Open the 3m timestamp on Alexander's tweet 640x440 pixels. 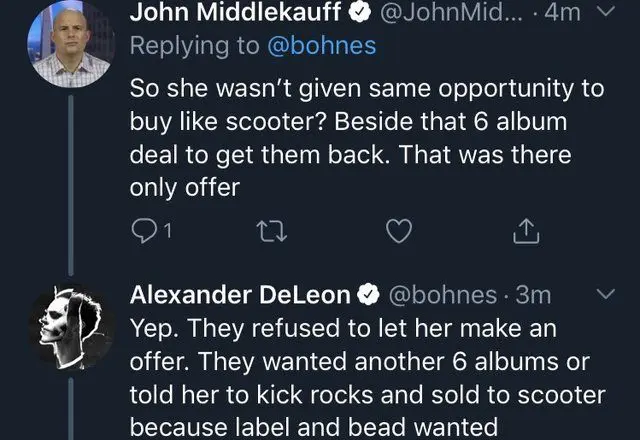[537, 295]
